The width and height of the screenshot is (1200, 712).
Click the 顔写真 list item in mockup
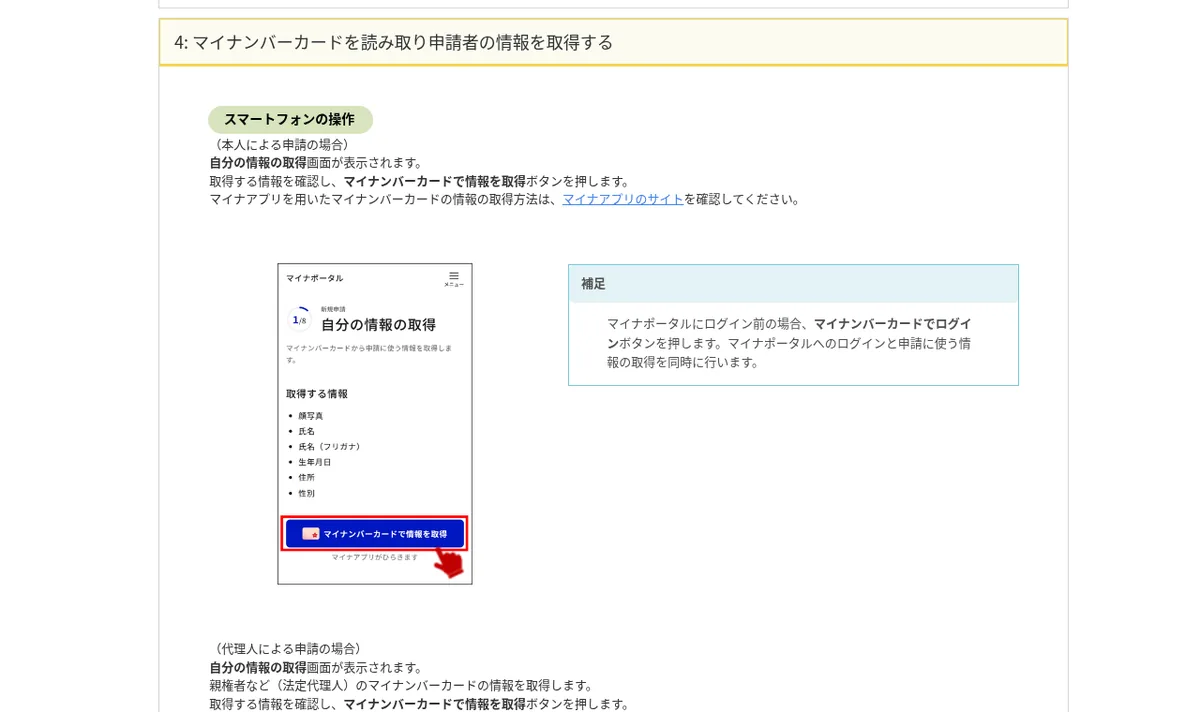tap(311, 416)
